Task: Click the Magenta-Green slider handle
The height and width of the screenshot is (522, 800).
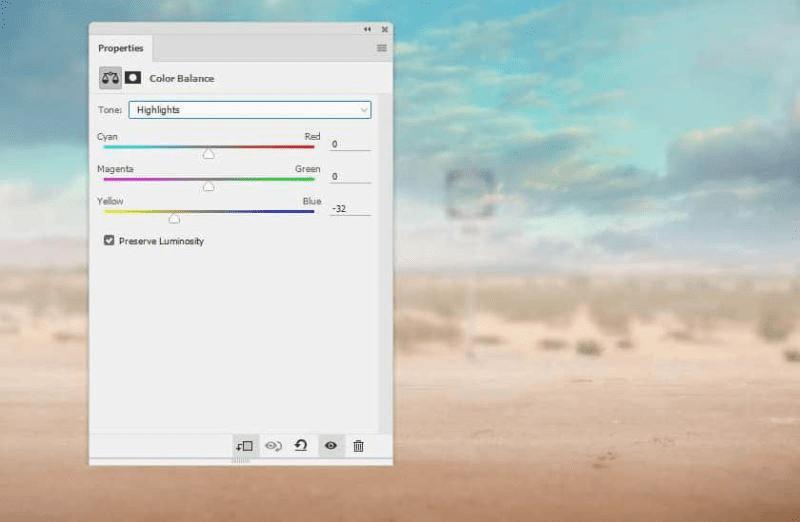Action: (208, 186)
